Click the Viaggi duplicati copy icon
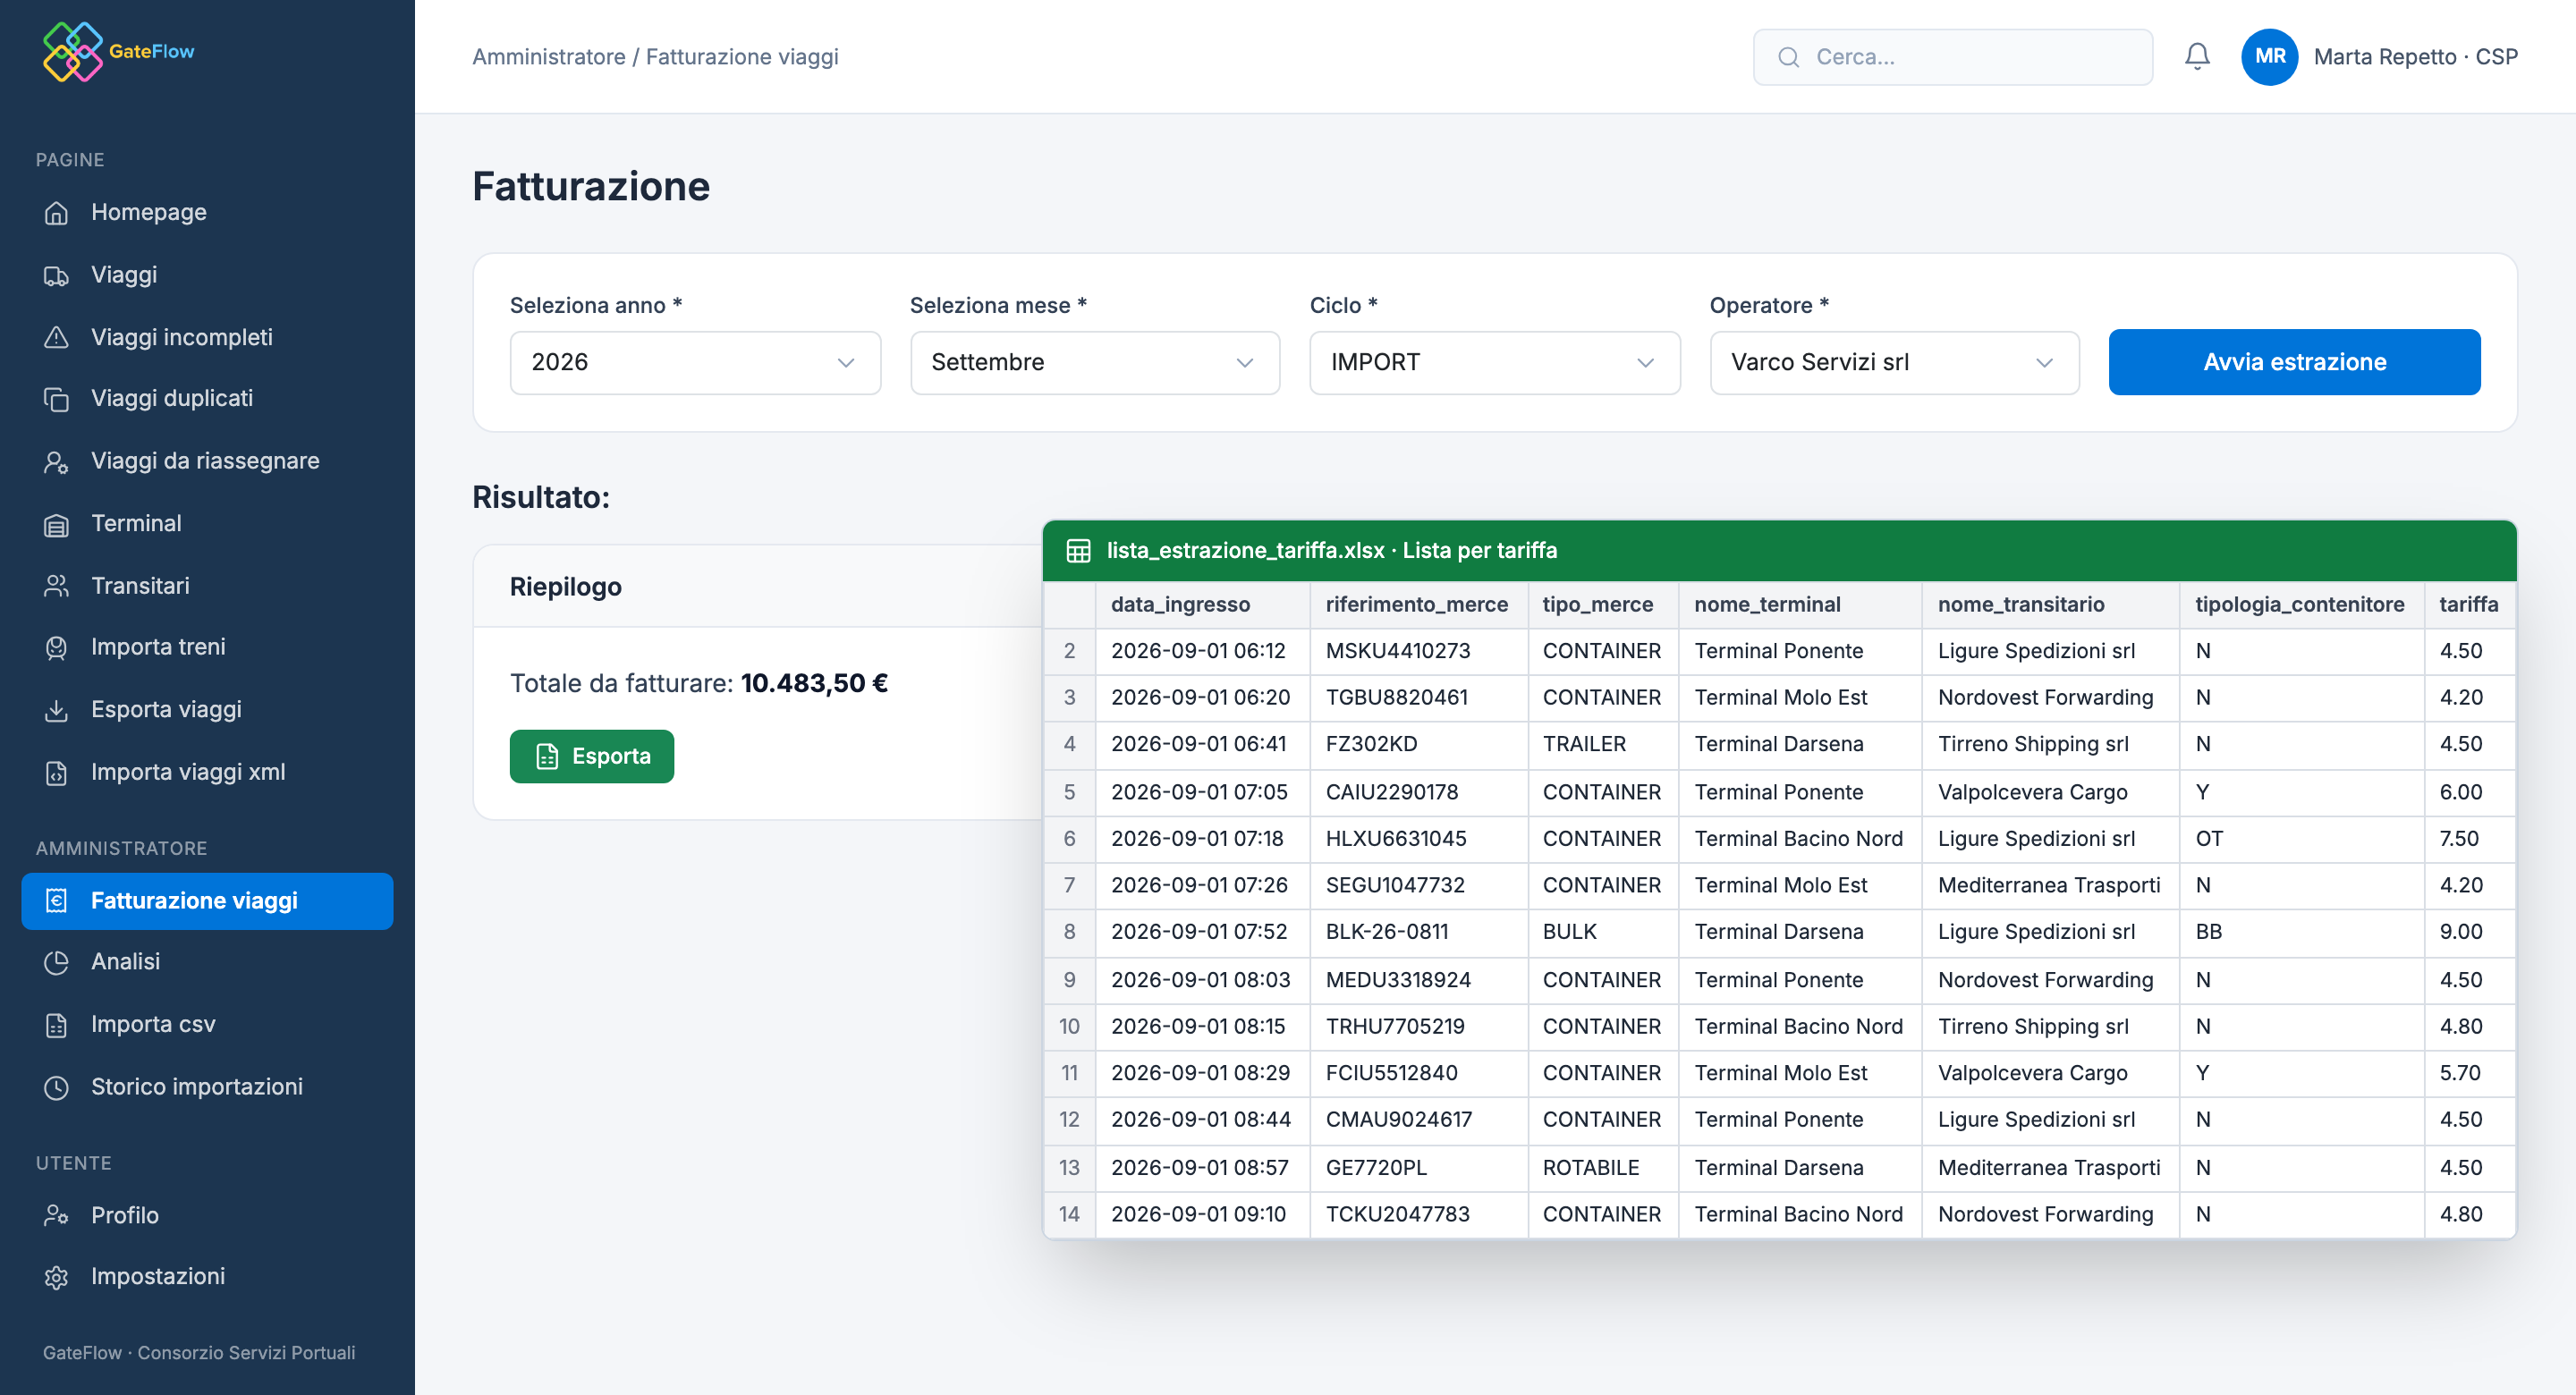Viewport: 2576px width, 1395px height. [56, 399]
